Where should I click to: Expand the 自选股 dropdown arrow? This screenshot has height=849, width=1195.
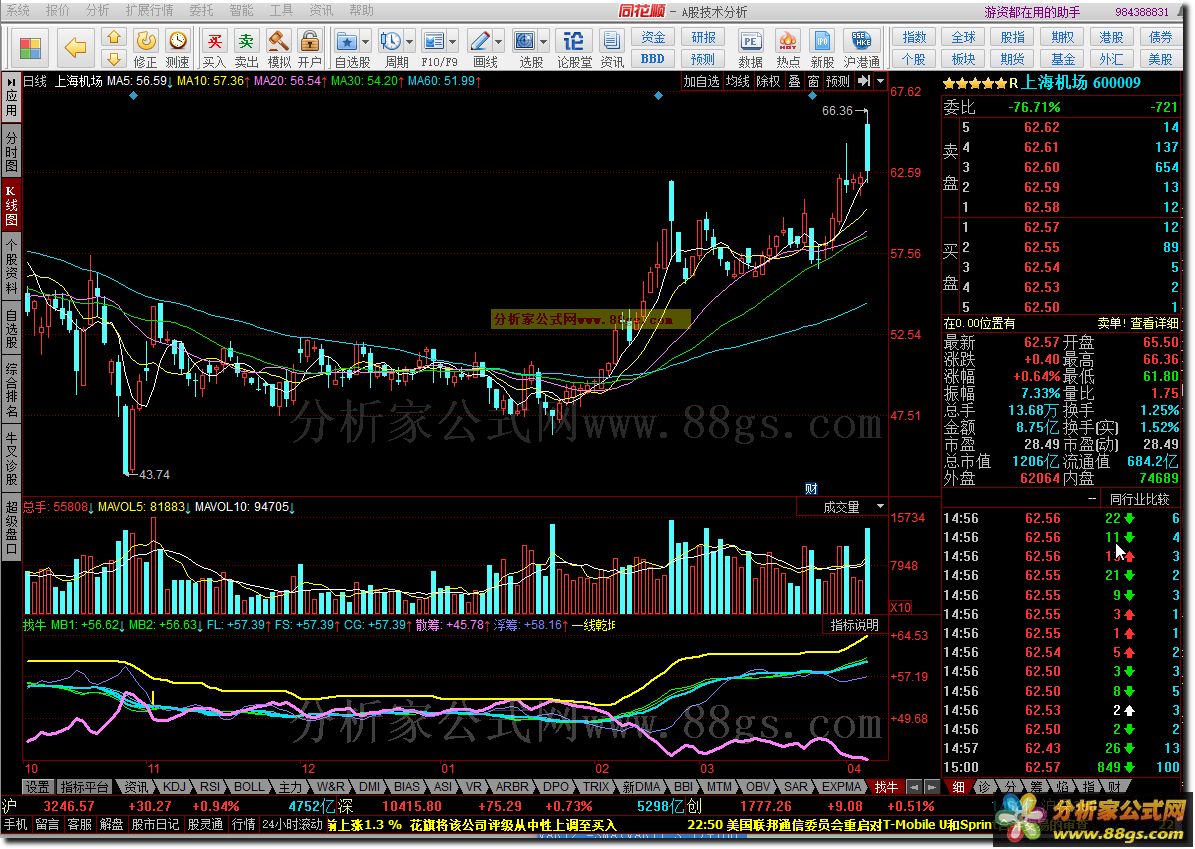click(x=365, y=41)
